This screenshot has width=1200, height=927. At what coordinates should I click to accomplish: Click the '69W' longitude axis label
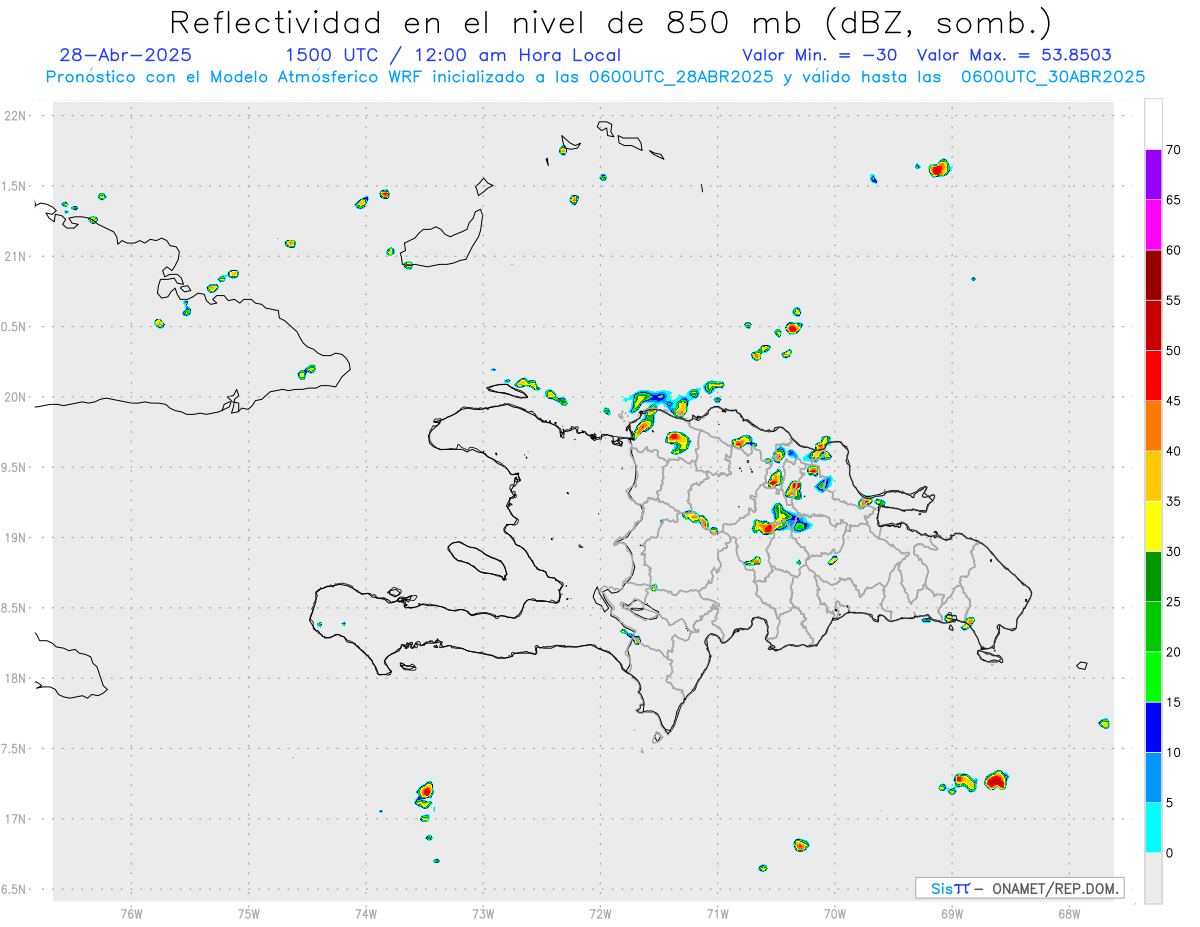(952, 913)
